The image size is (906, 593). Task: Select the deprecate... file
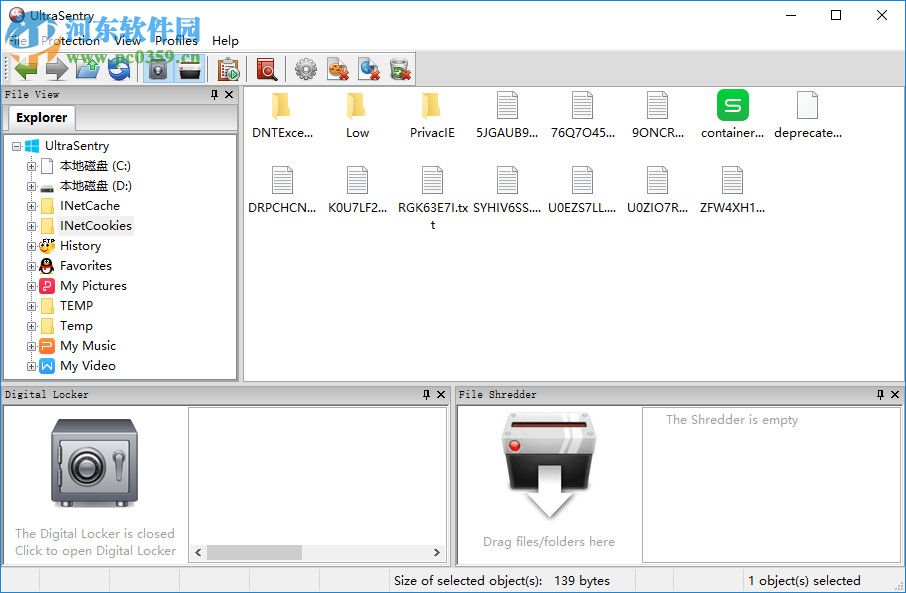808,116
